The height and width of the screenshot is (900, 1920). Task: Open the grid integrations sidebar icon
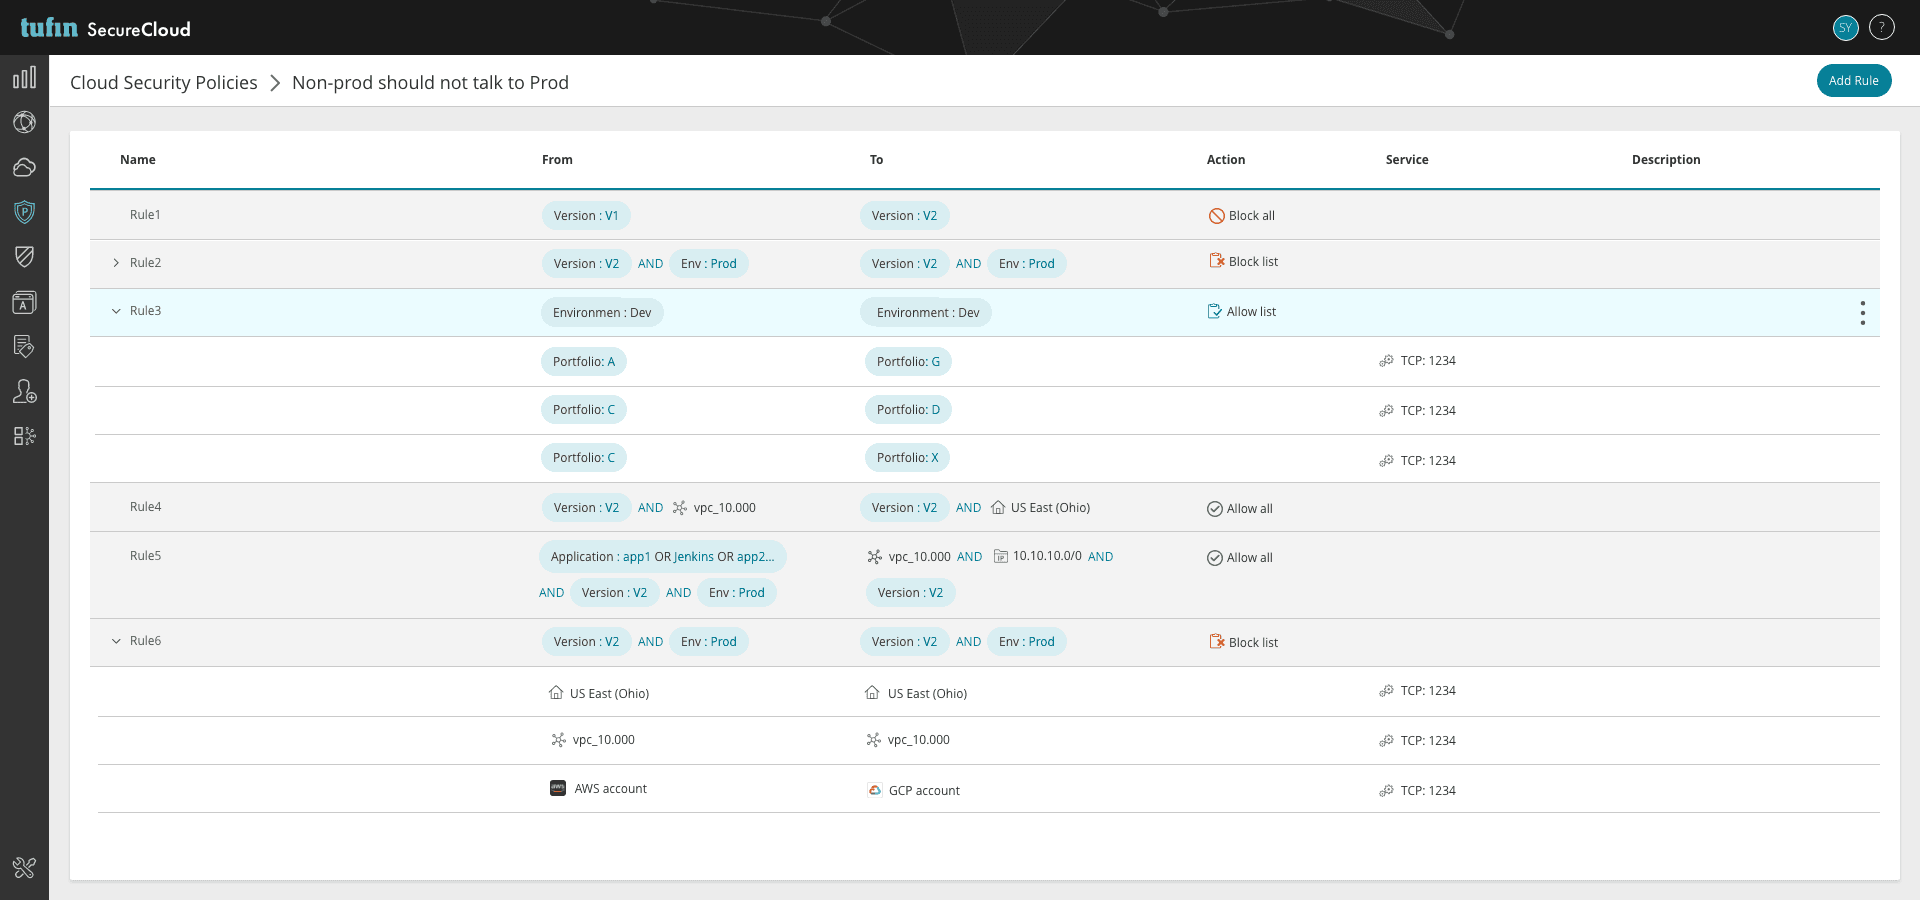coord(24,436)
